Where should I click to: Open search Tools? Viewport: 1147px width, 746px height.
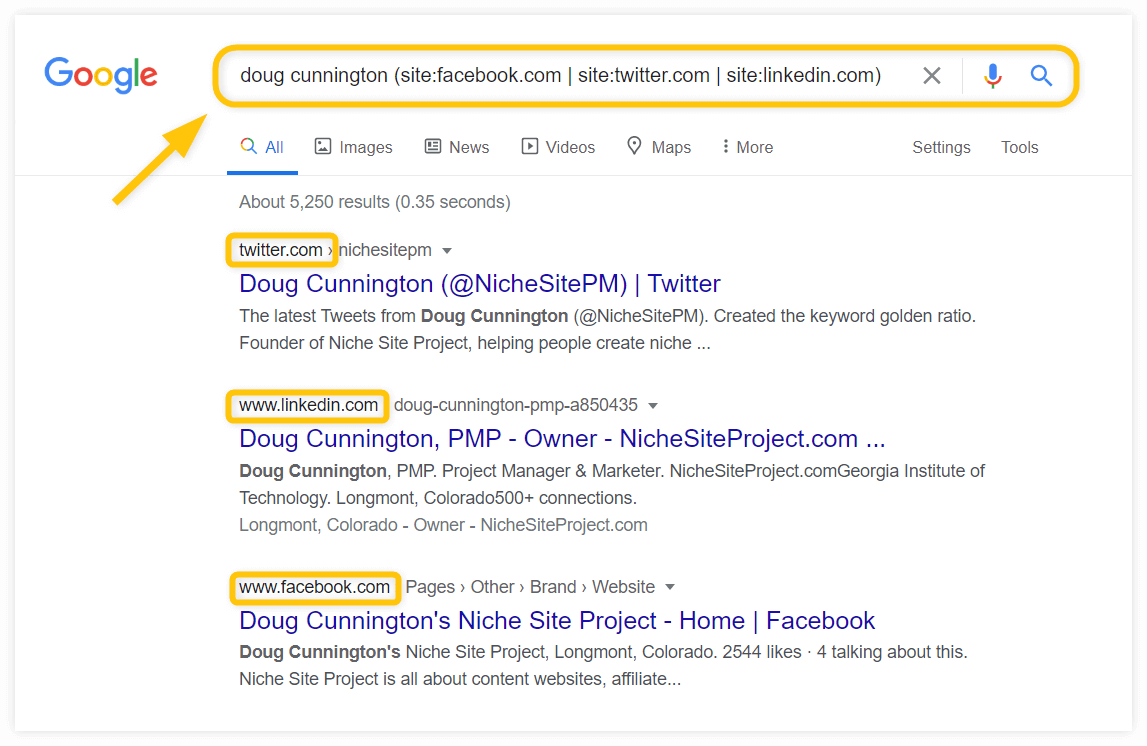[x=1019, y=147]
